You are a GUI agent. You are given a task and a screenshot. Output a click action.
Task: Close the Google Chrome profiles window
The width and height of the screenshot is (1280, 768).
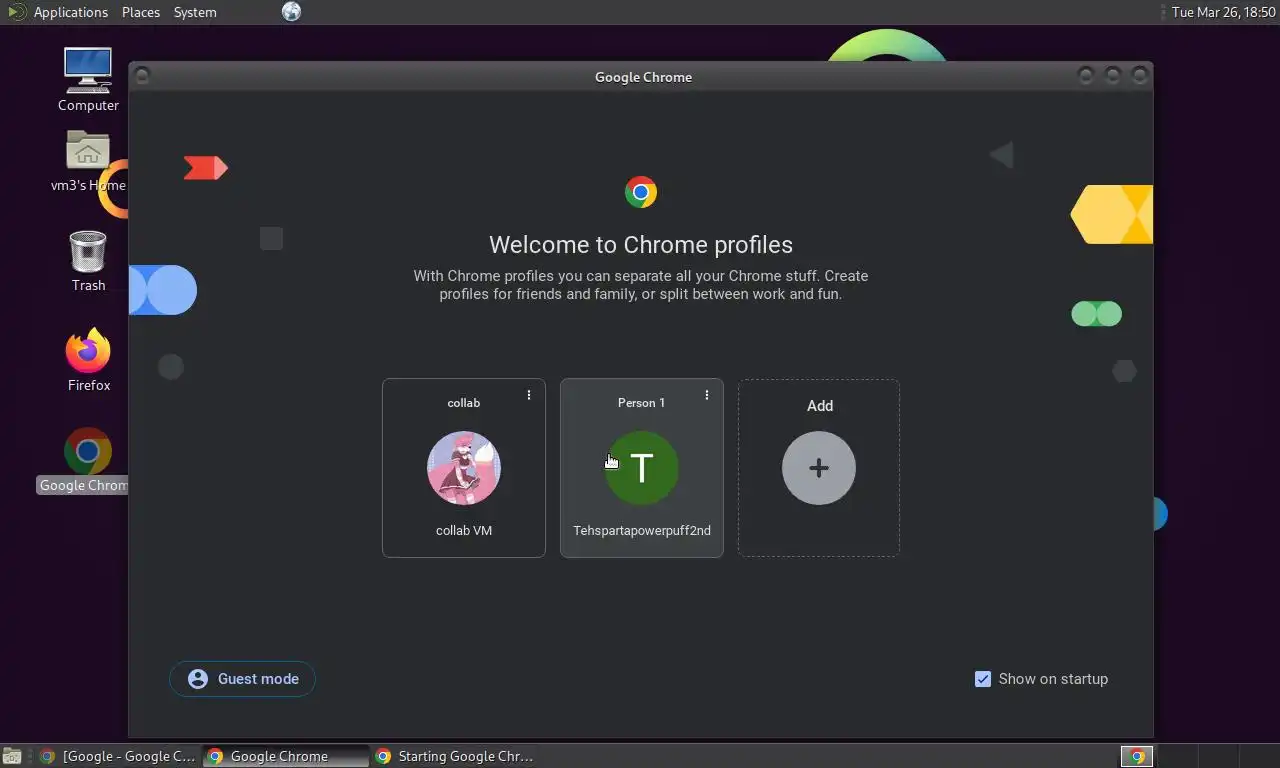pyautogui.click(x=1139, y=75)
